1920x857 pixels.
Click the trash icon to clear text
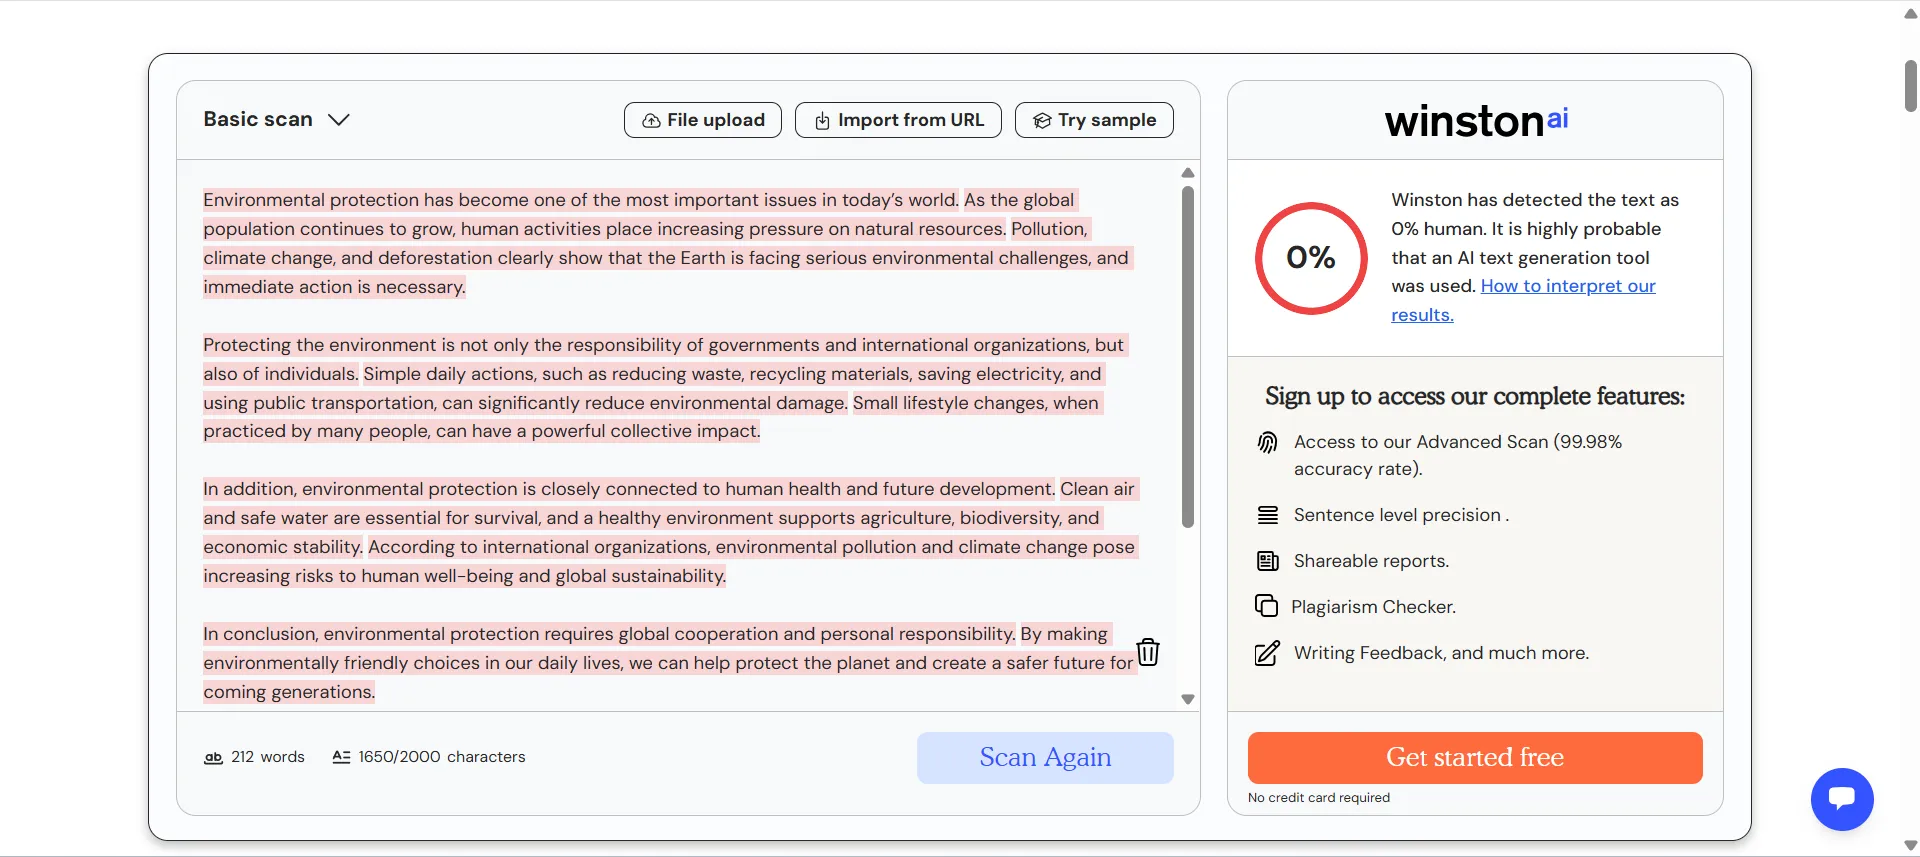(x=1148, y=651)
